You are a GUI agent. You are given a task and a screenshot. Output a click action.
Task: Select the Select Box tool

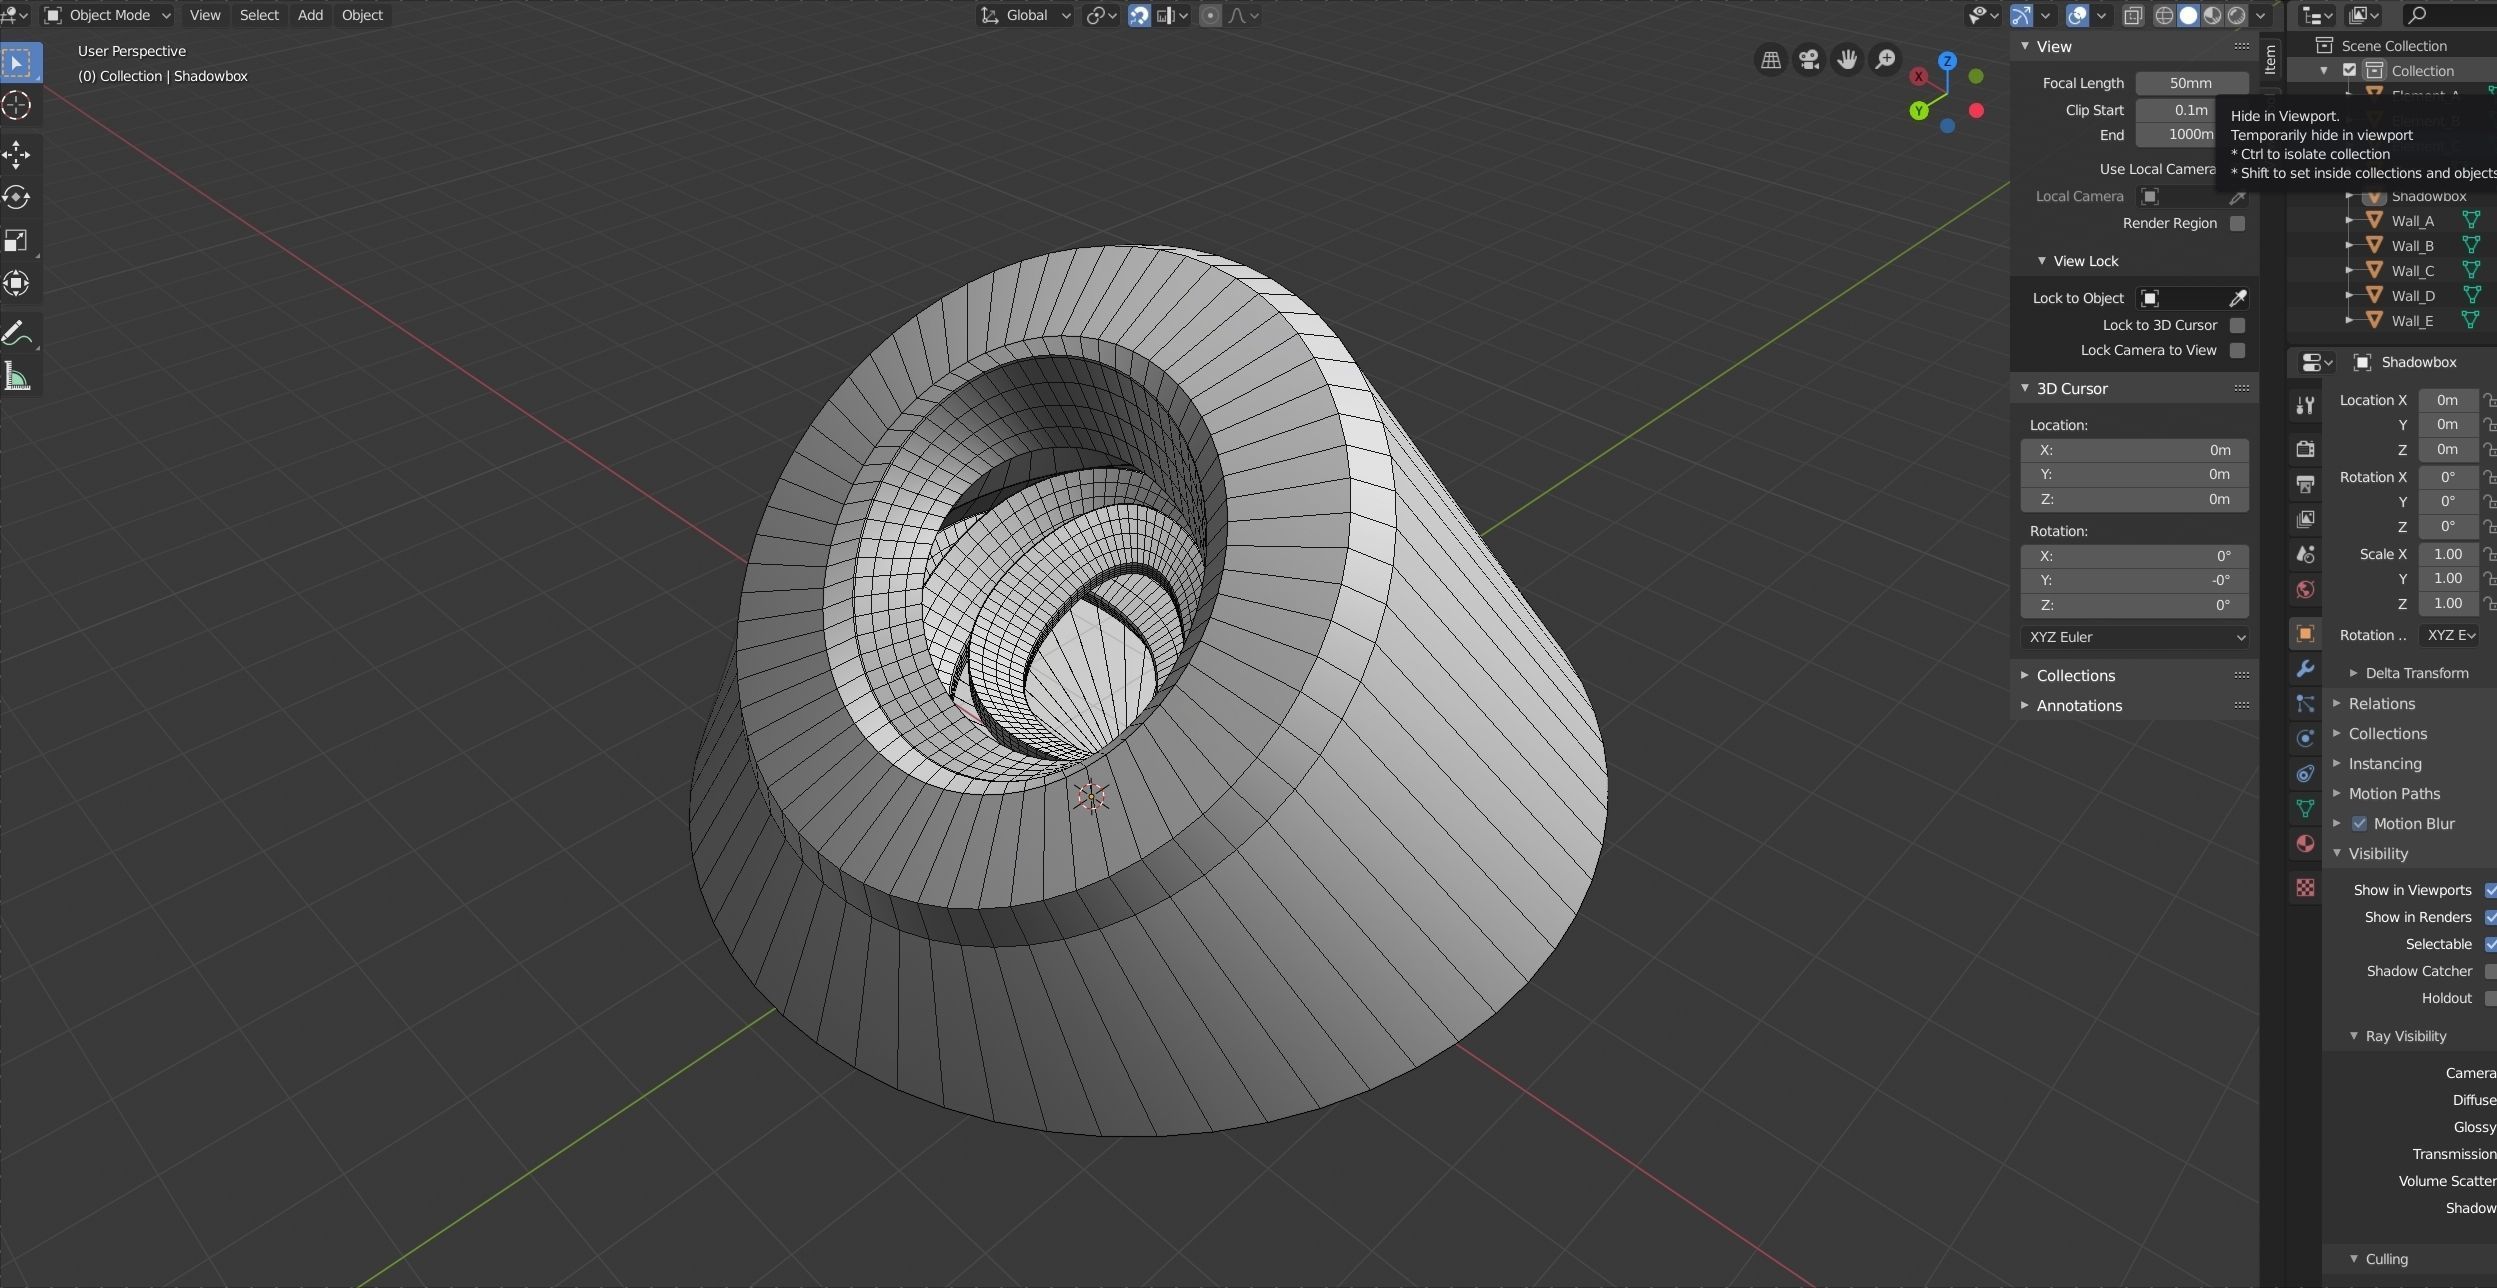(x=18, y=63)
